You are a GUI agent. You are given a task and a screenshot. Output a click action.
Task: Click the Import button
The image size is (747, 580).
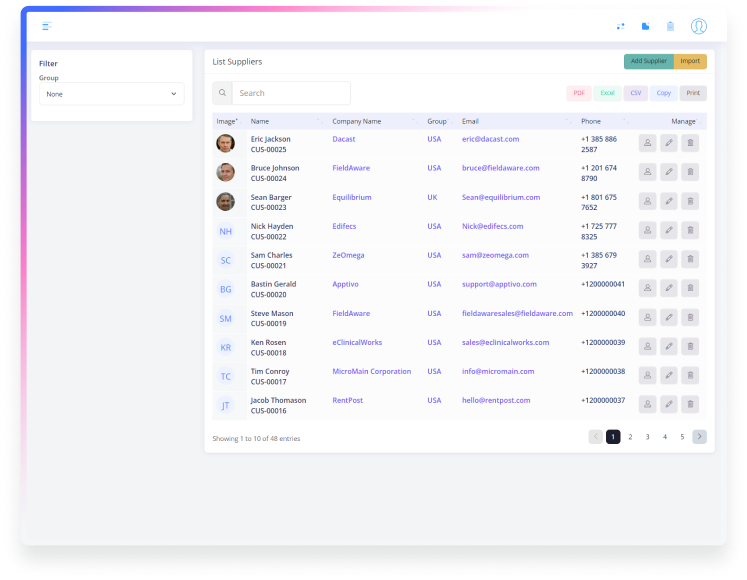tap(690, 61)
